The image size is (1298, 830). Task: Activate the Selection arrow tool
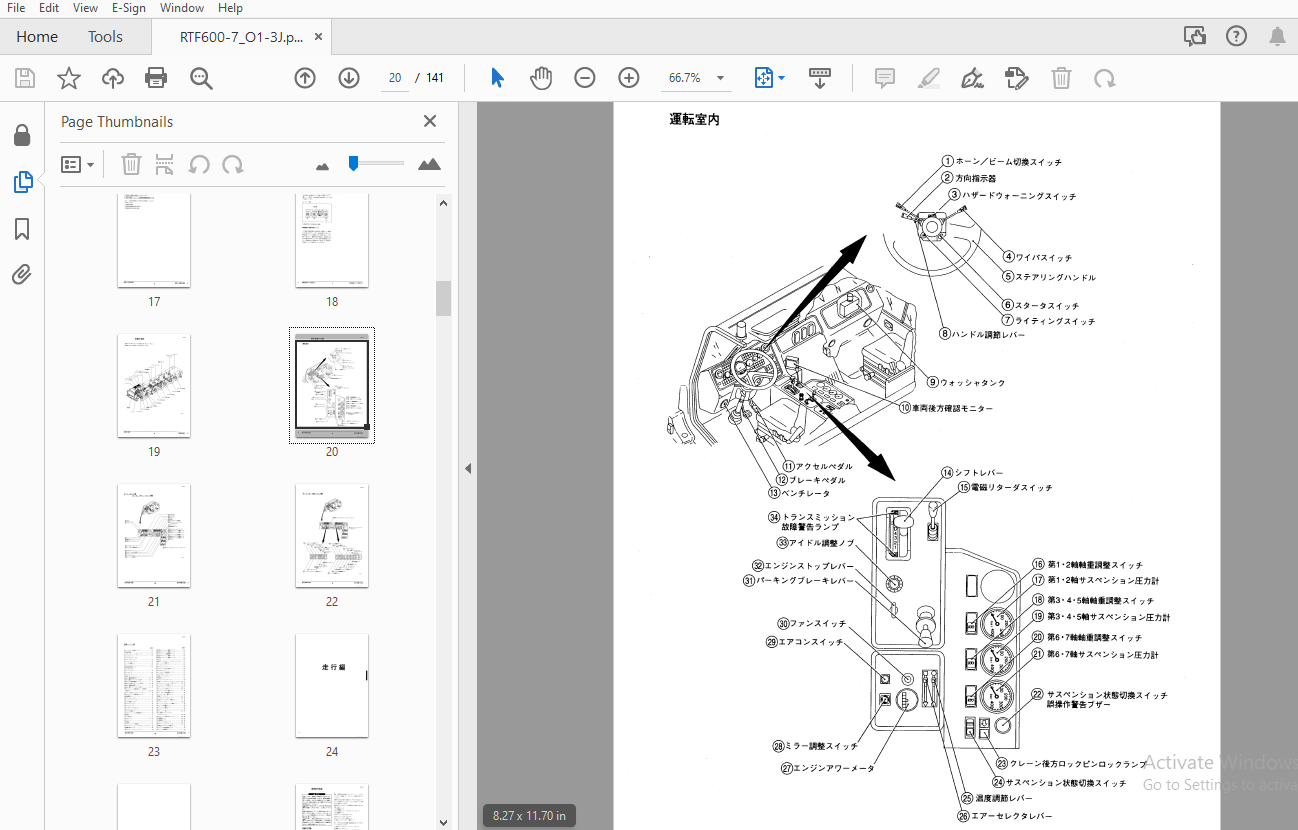click(497, 78)
